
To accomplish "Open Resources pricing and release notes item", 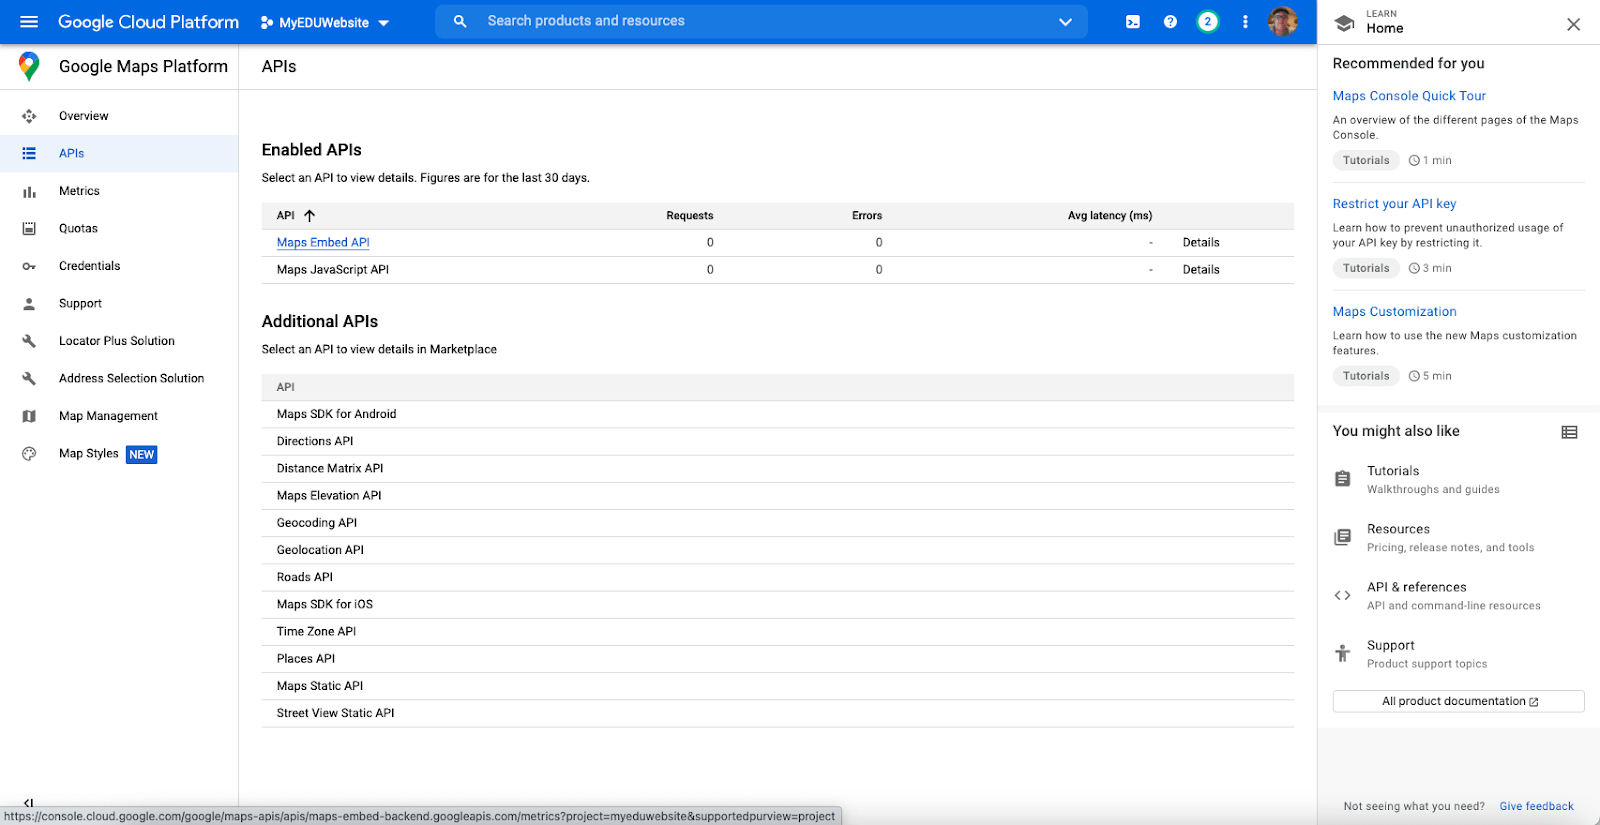I will [1450, 538].
